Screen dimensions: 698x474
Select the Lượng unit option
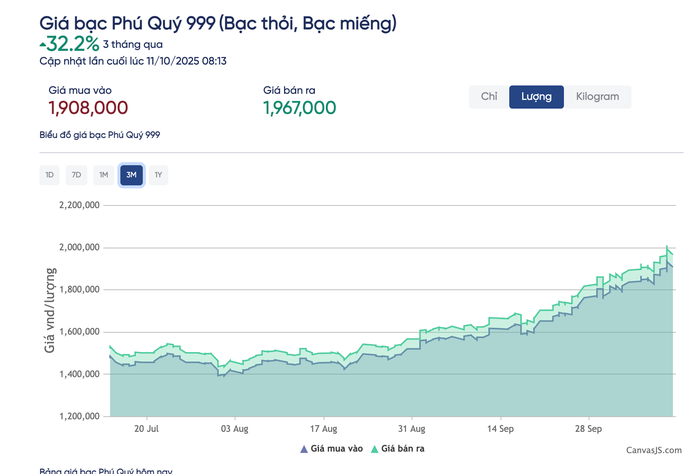coord(536,97)
